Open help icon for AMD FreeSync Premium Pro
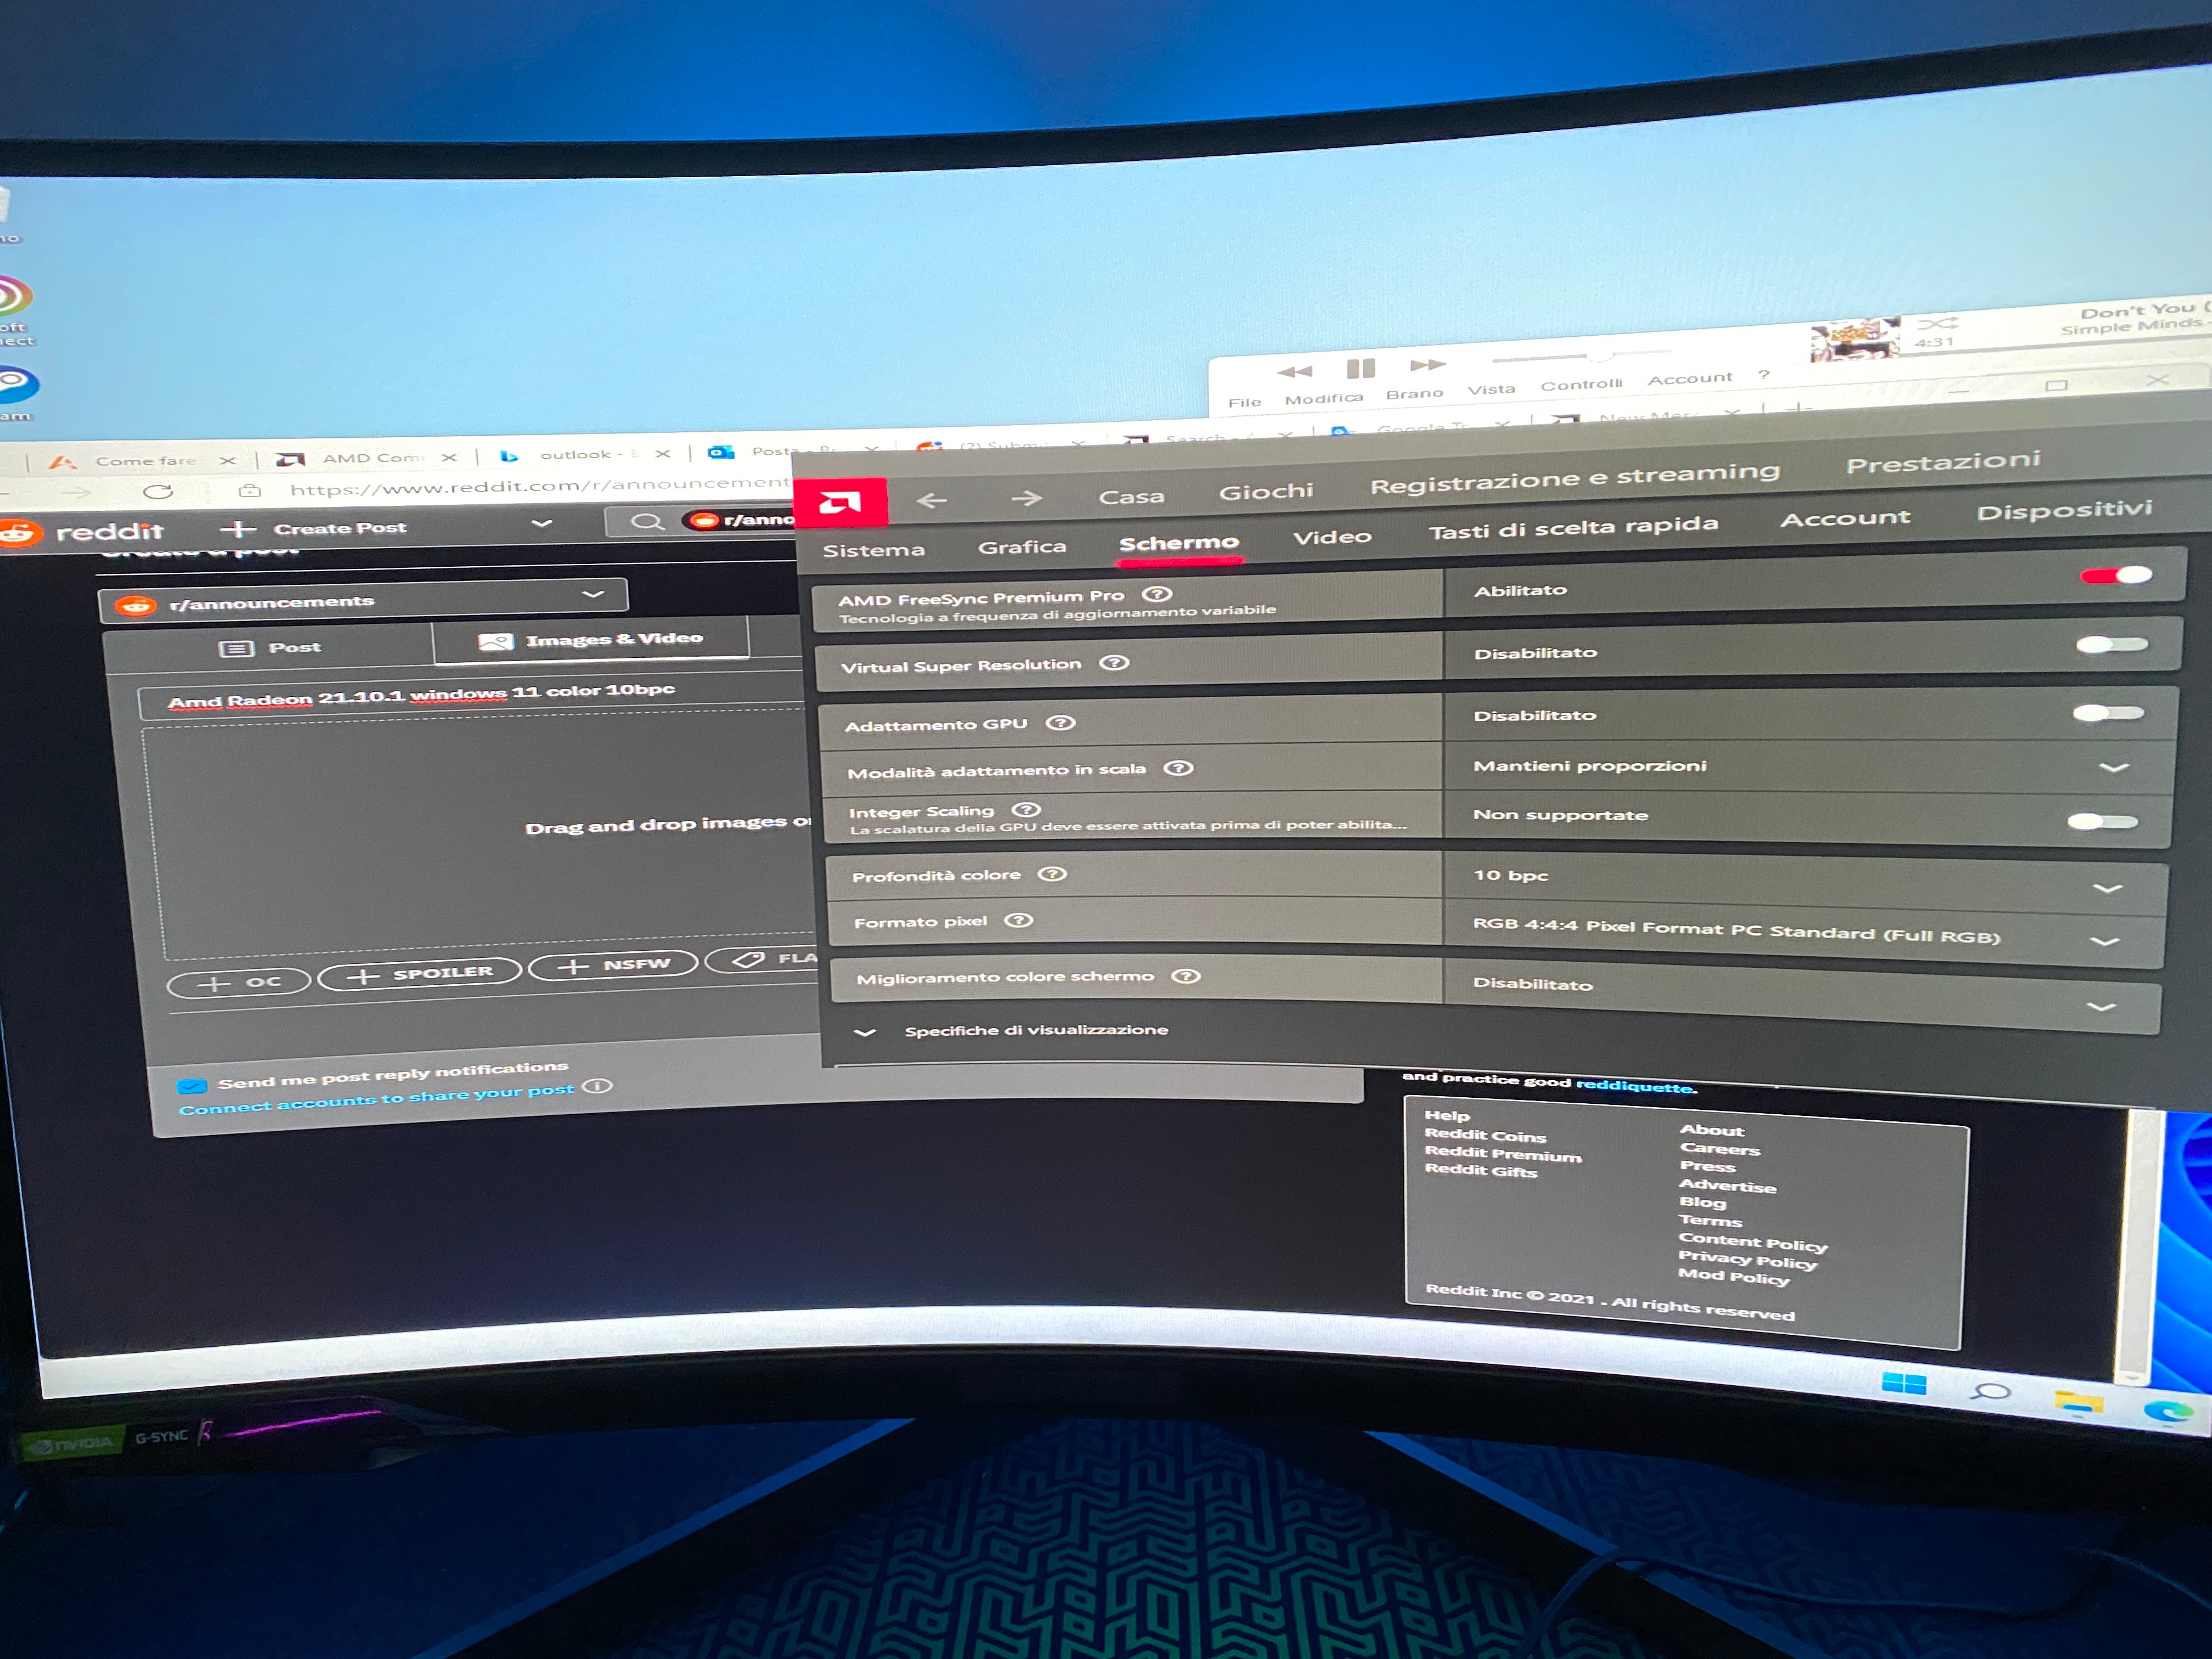The height and width of the screenshot is (1659, 2212). point(1157,594)
